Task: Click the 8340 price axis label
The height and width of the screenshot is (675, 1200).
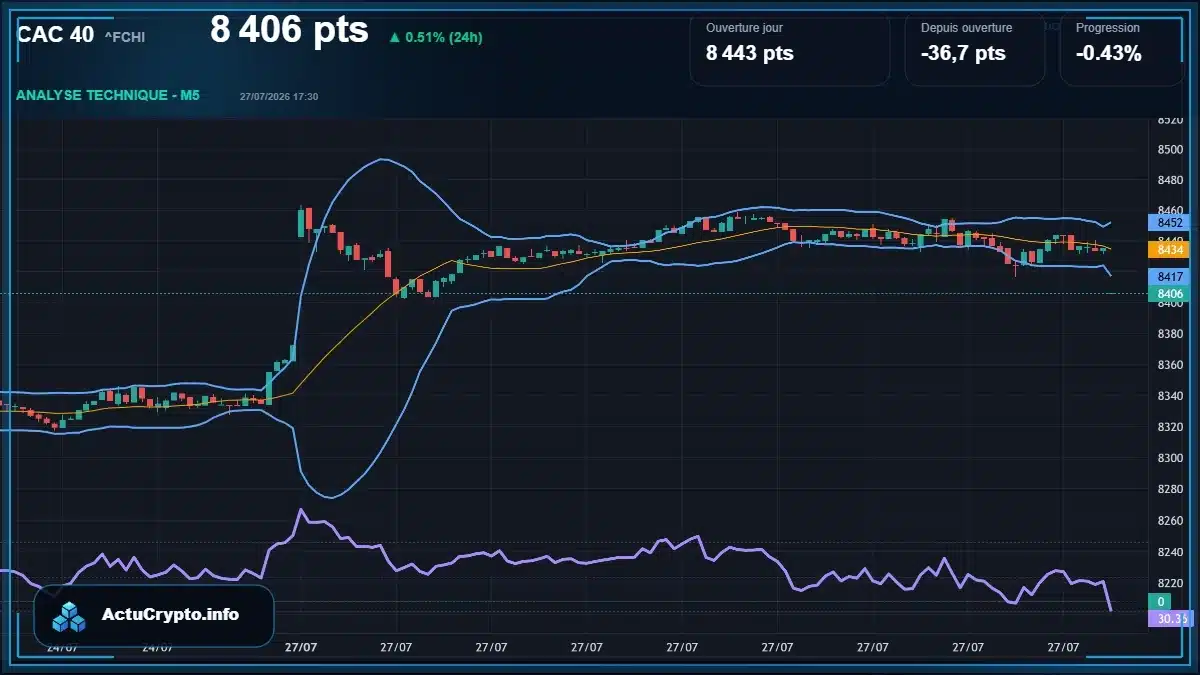Action: tap(1170, 396)
